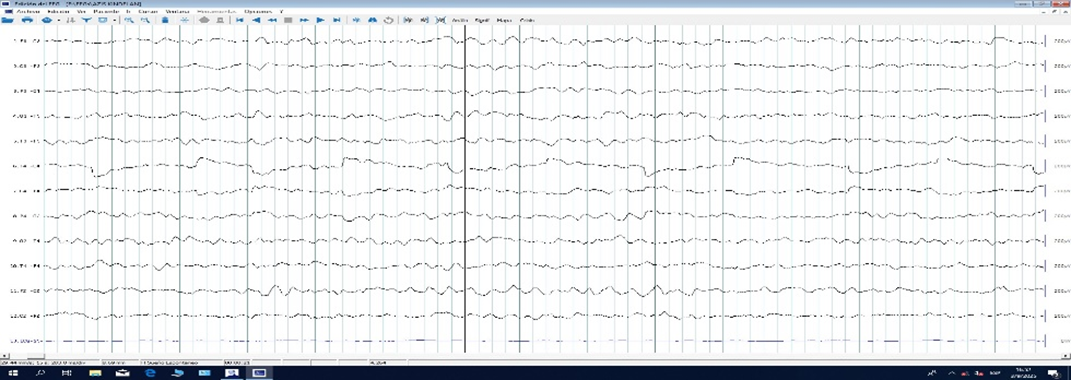The image size is (1071, 380).
Task: Select the filter funnel toolbar icon
Action: [x=86, y=21]
